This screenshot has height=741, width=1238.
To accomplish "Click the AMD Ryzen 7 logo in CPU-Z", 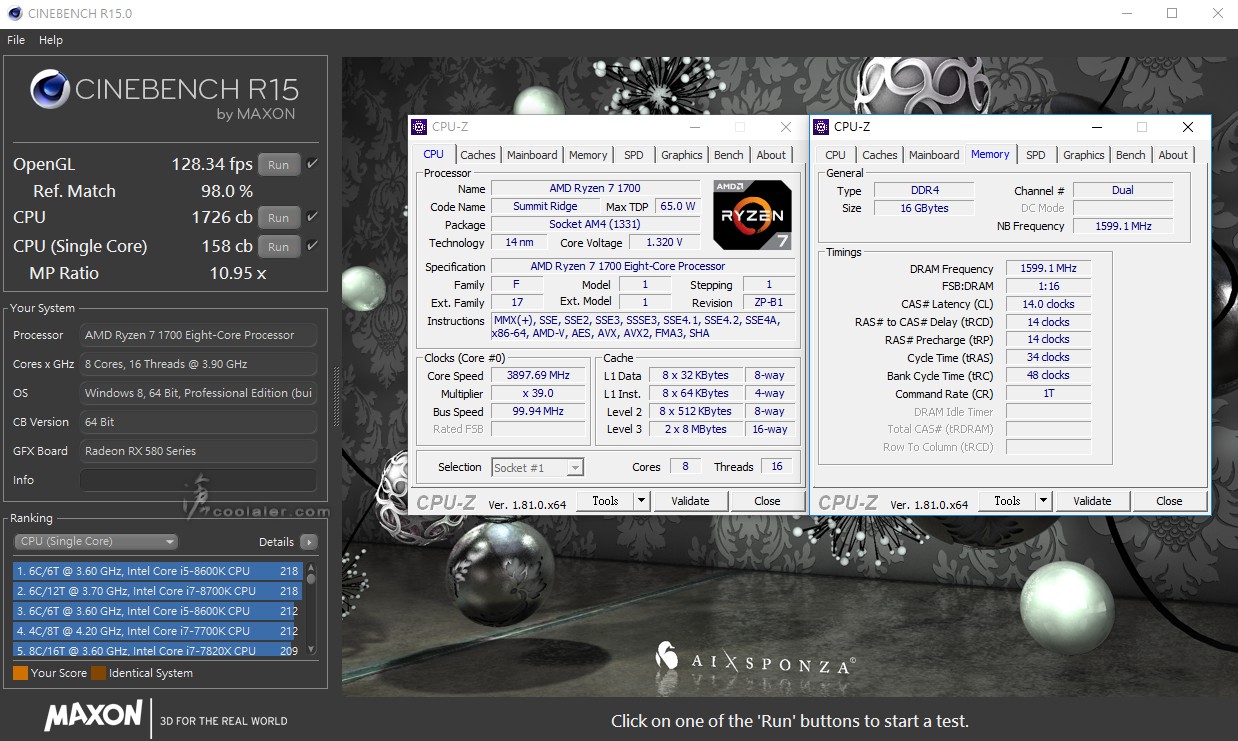I will tap(752, 214).
